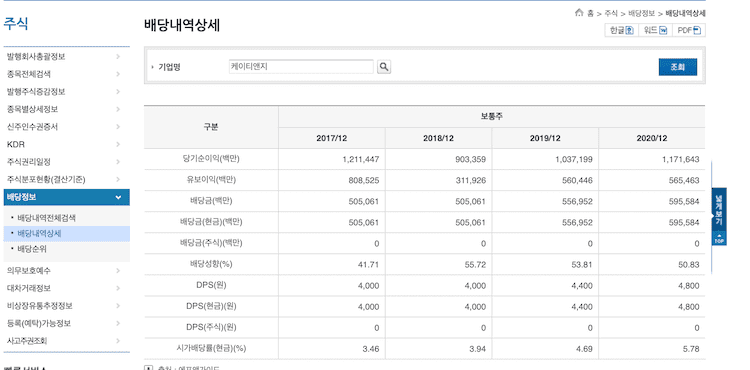The width and height of the screenshot is (750, 370).
Task: Select the 2018/12 column header
Action: (438, 138)
